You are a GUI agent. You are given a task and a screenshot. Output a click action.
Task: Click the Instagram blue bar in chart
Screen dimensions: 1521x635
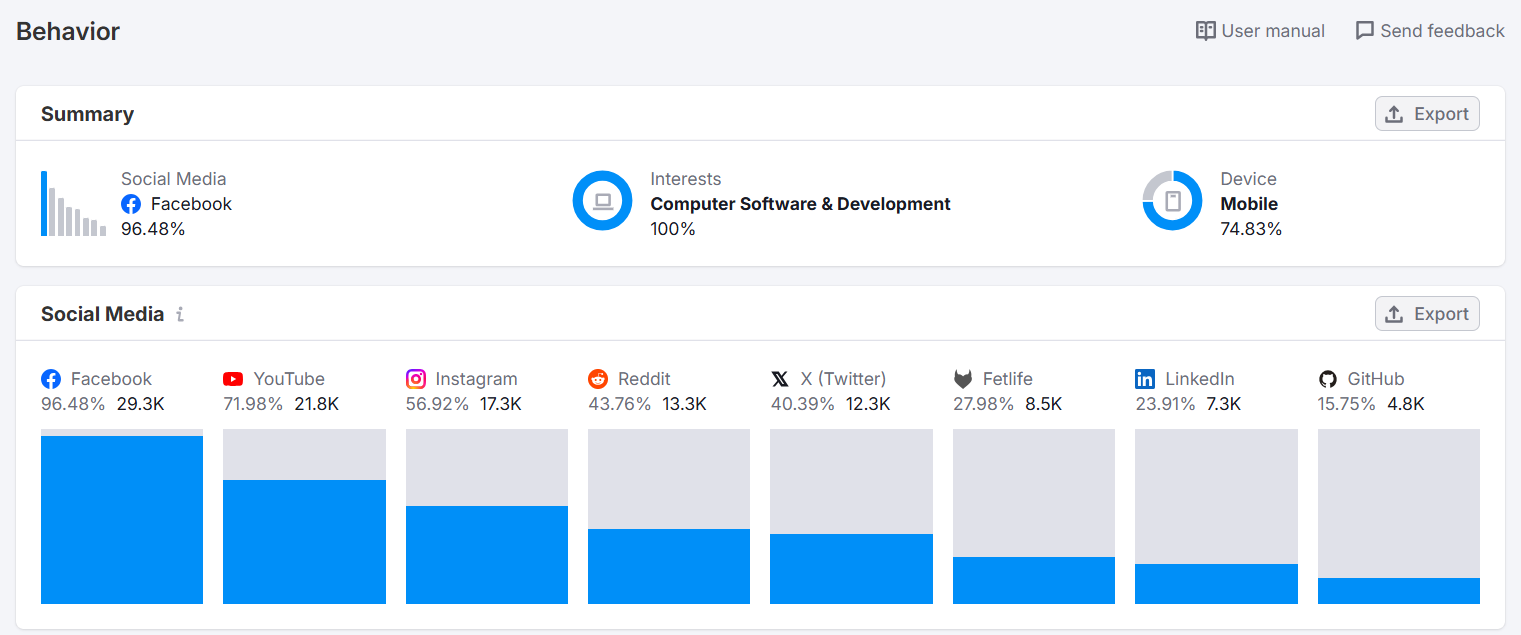[487, 555]
